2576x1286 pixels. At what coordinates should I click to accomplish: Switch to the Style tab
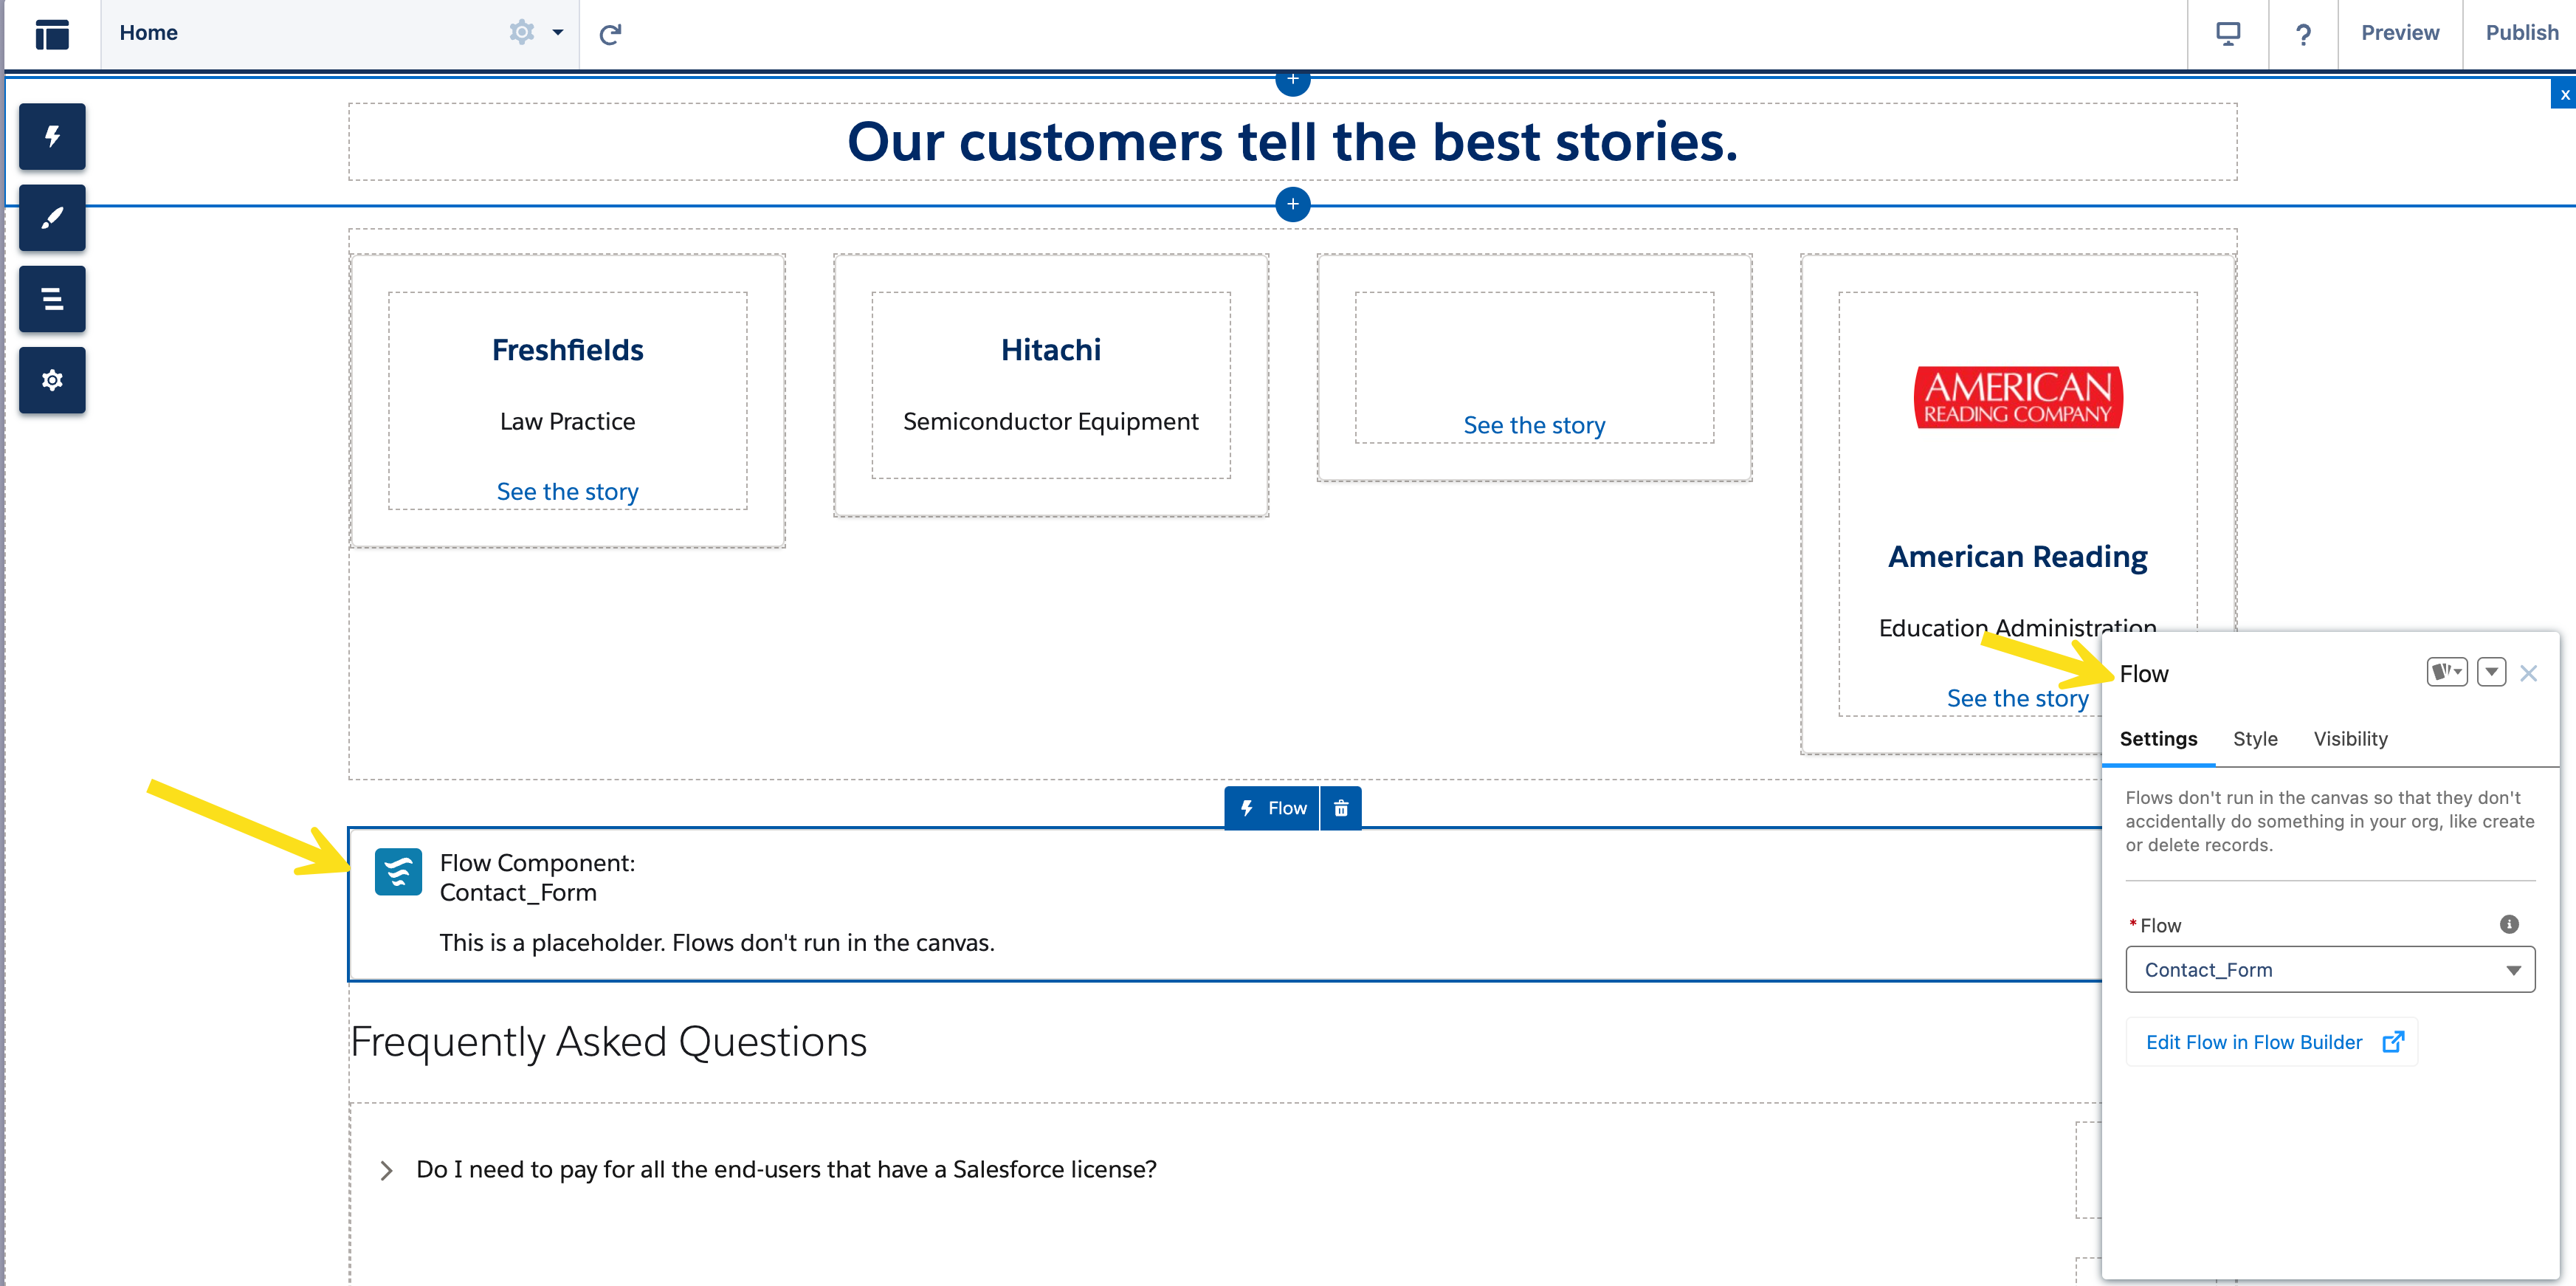2255,739
